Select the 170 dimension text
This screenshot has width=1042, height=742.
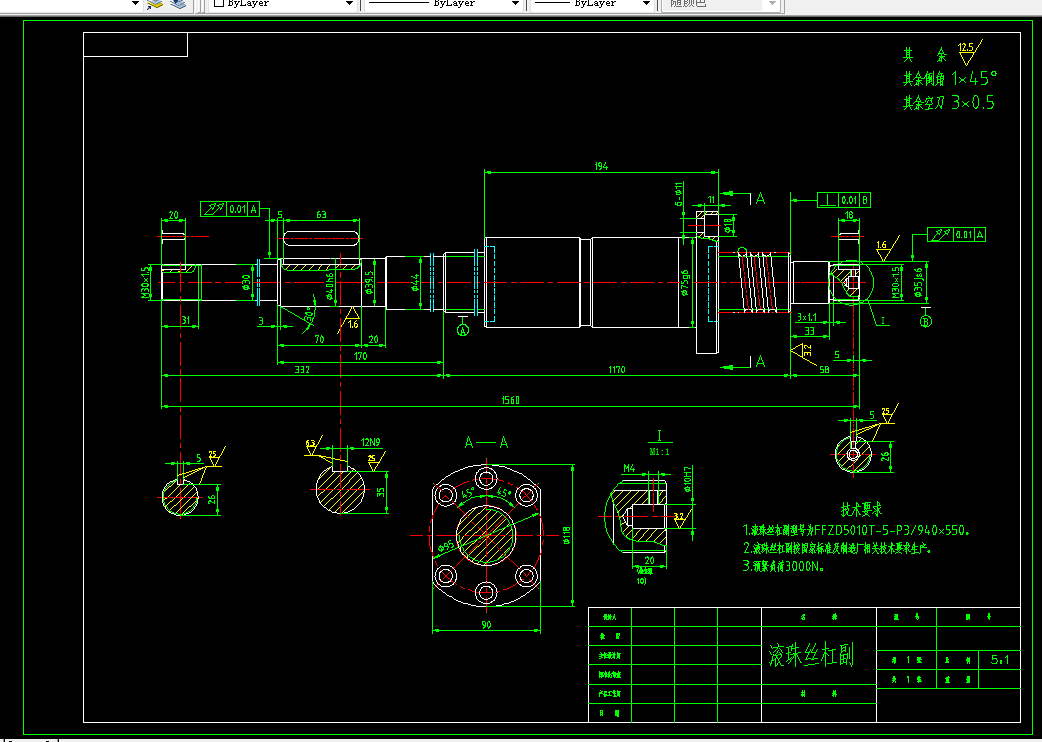pyautogui.click(x=360, y=356)
